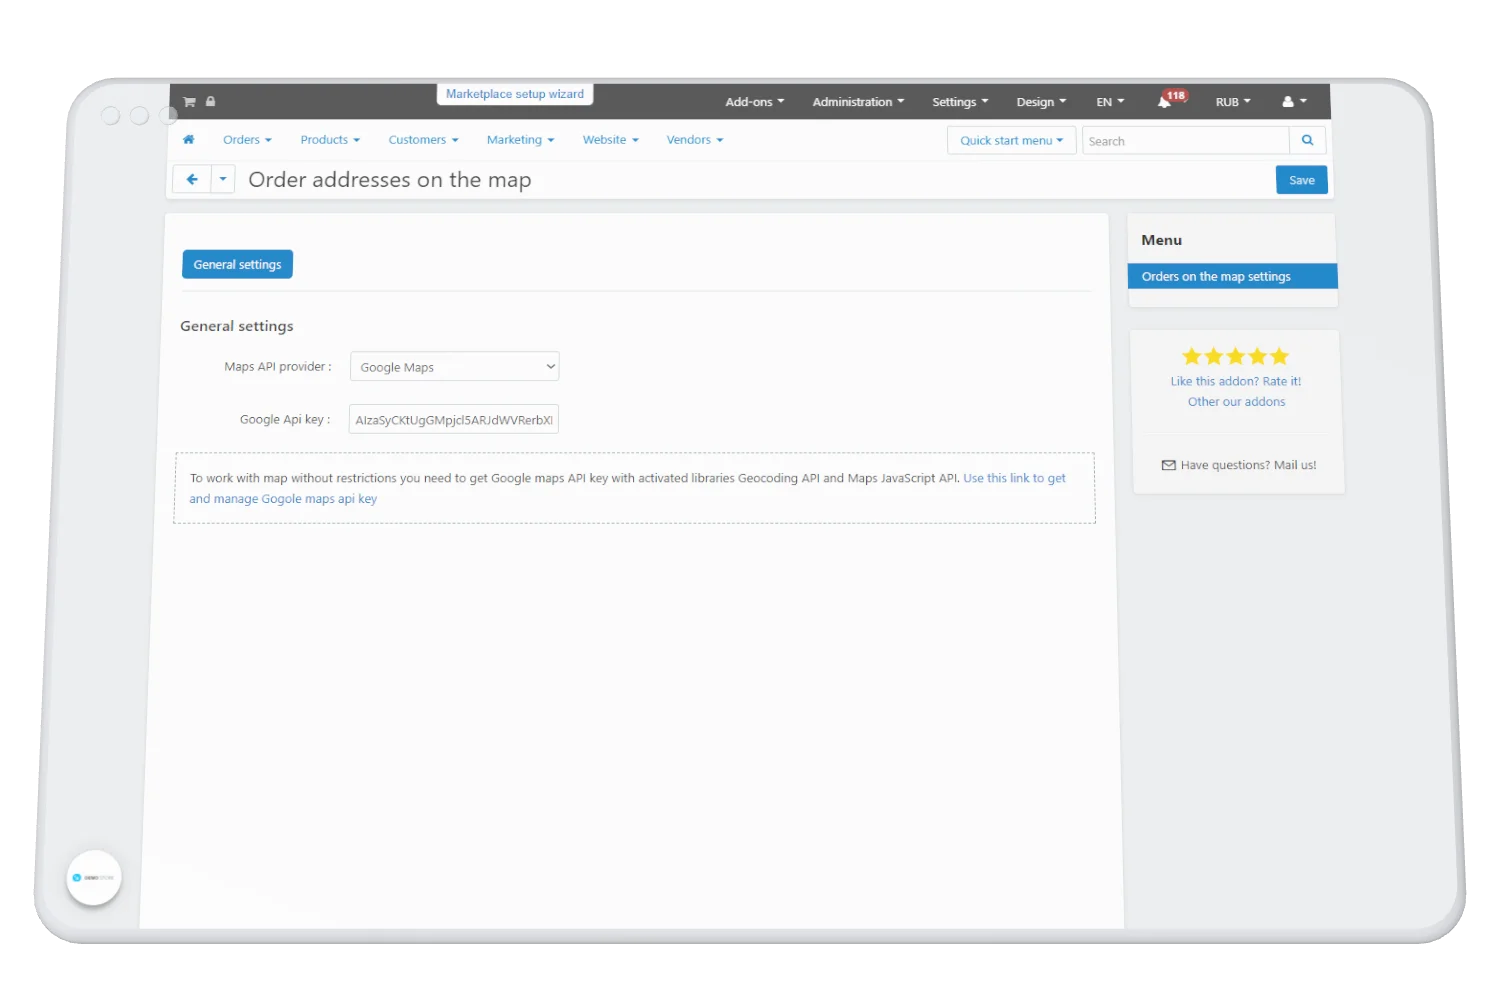This screenshot has height=1000, width=1500.
Task: Click the lock icon in top bar
Action: click(x=210, y=101)
